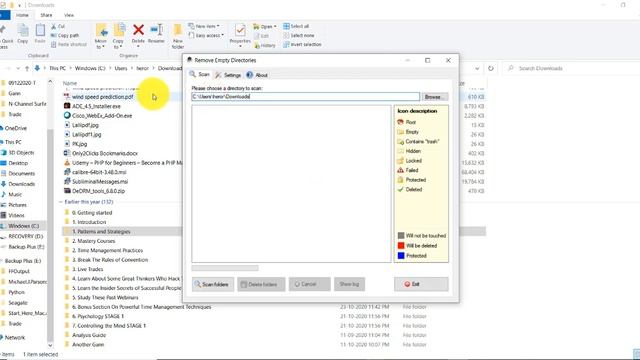
Task: Select Cisco_WebEx_Add-On.exe file
Action: tap(102, 116)
